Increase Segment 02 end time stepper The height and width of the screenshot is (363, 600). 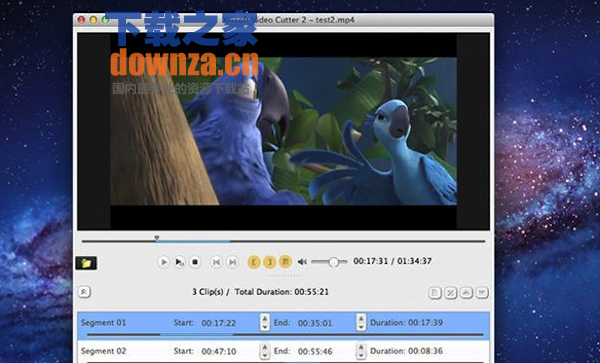coord(361,347)
